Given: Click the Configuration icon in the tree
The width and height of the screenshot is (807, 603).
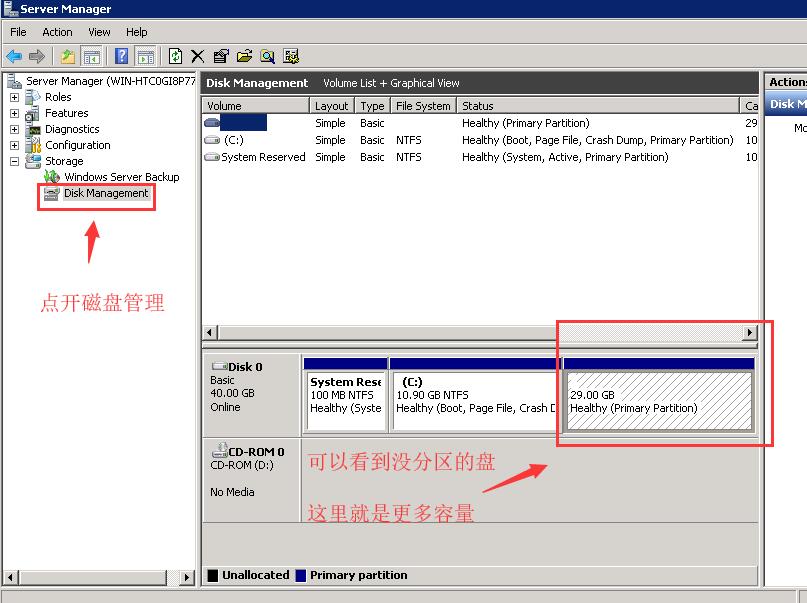Looking at the screenshot, I should click(x=33, y=145).
